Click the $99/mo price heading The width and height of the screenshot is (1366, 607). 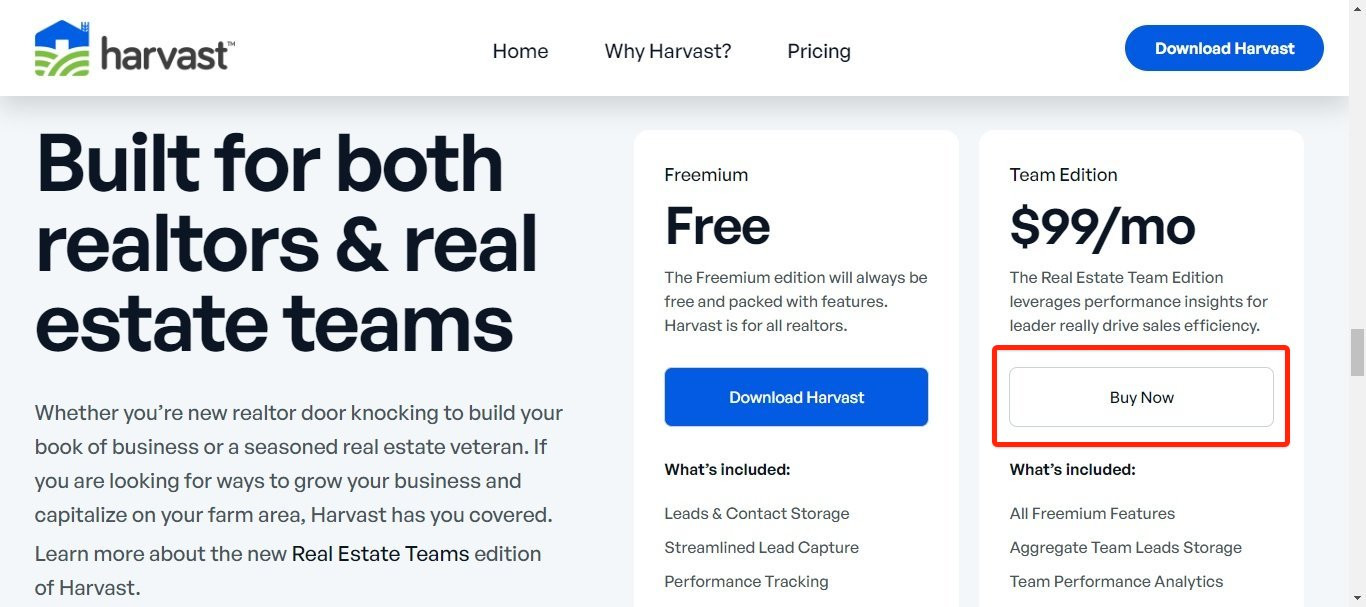point(1102,226)
